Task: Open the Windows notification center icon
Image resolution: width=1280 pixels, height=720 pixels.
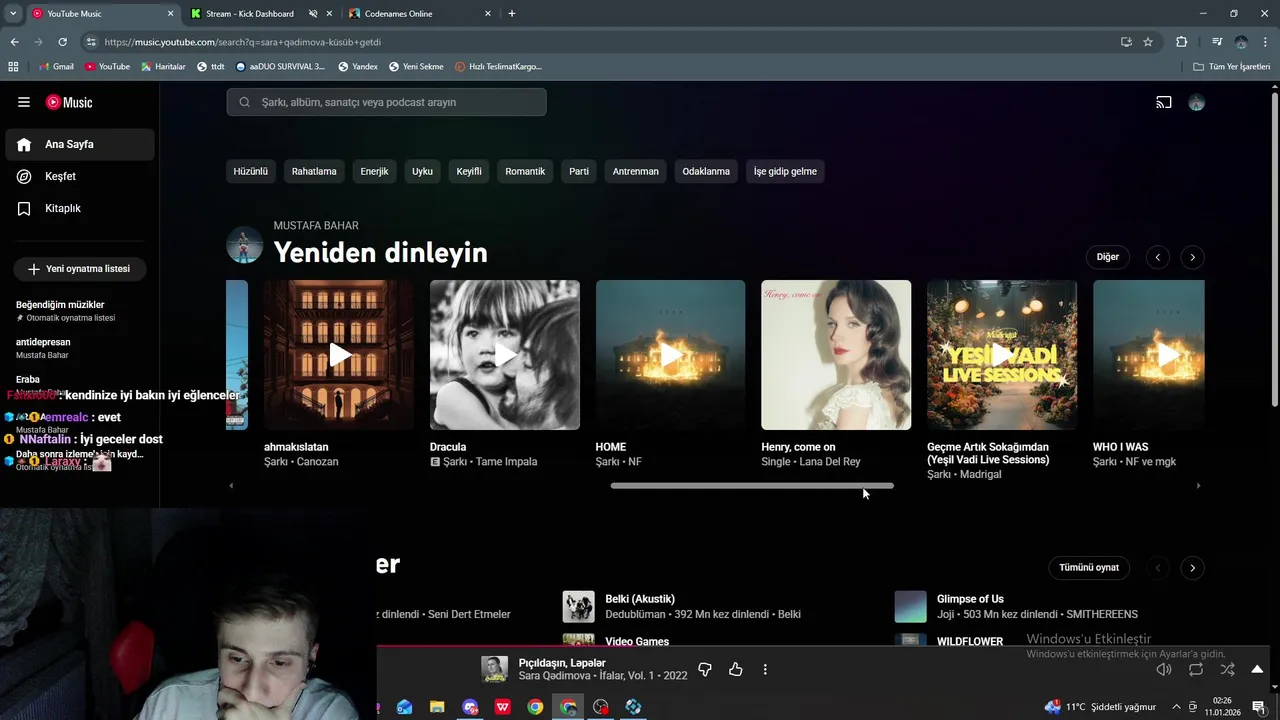Action: pos(1258,707)
